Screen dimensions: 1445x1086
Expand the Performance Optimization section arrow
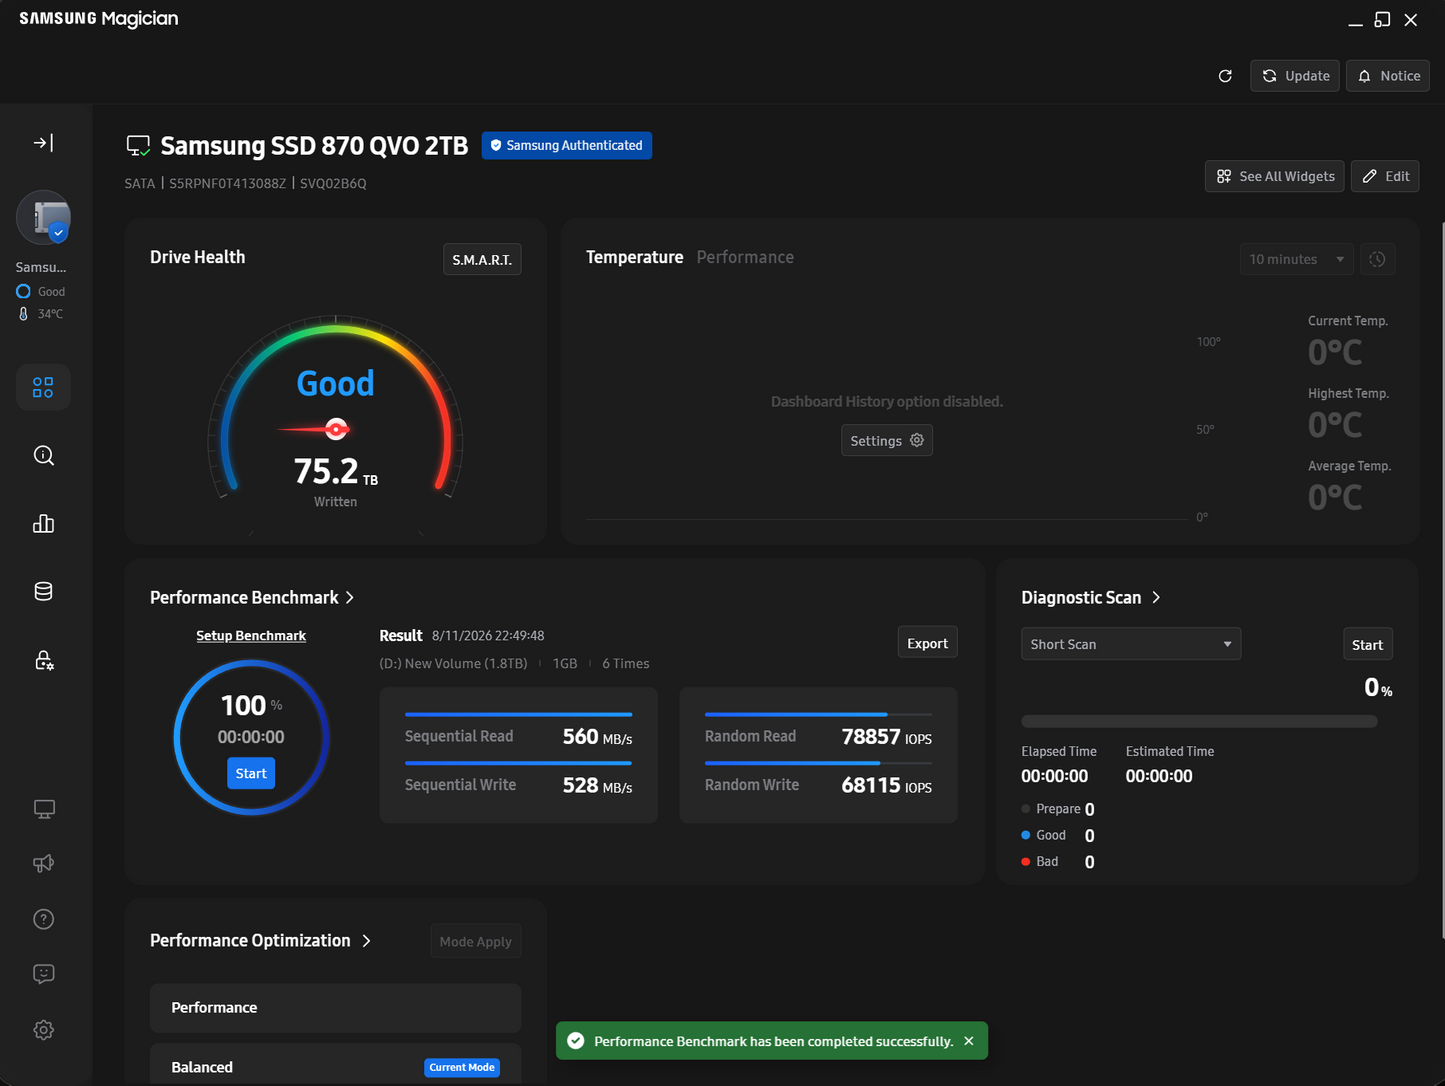coord(366,941)
